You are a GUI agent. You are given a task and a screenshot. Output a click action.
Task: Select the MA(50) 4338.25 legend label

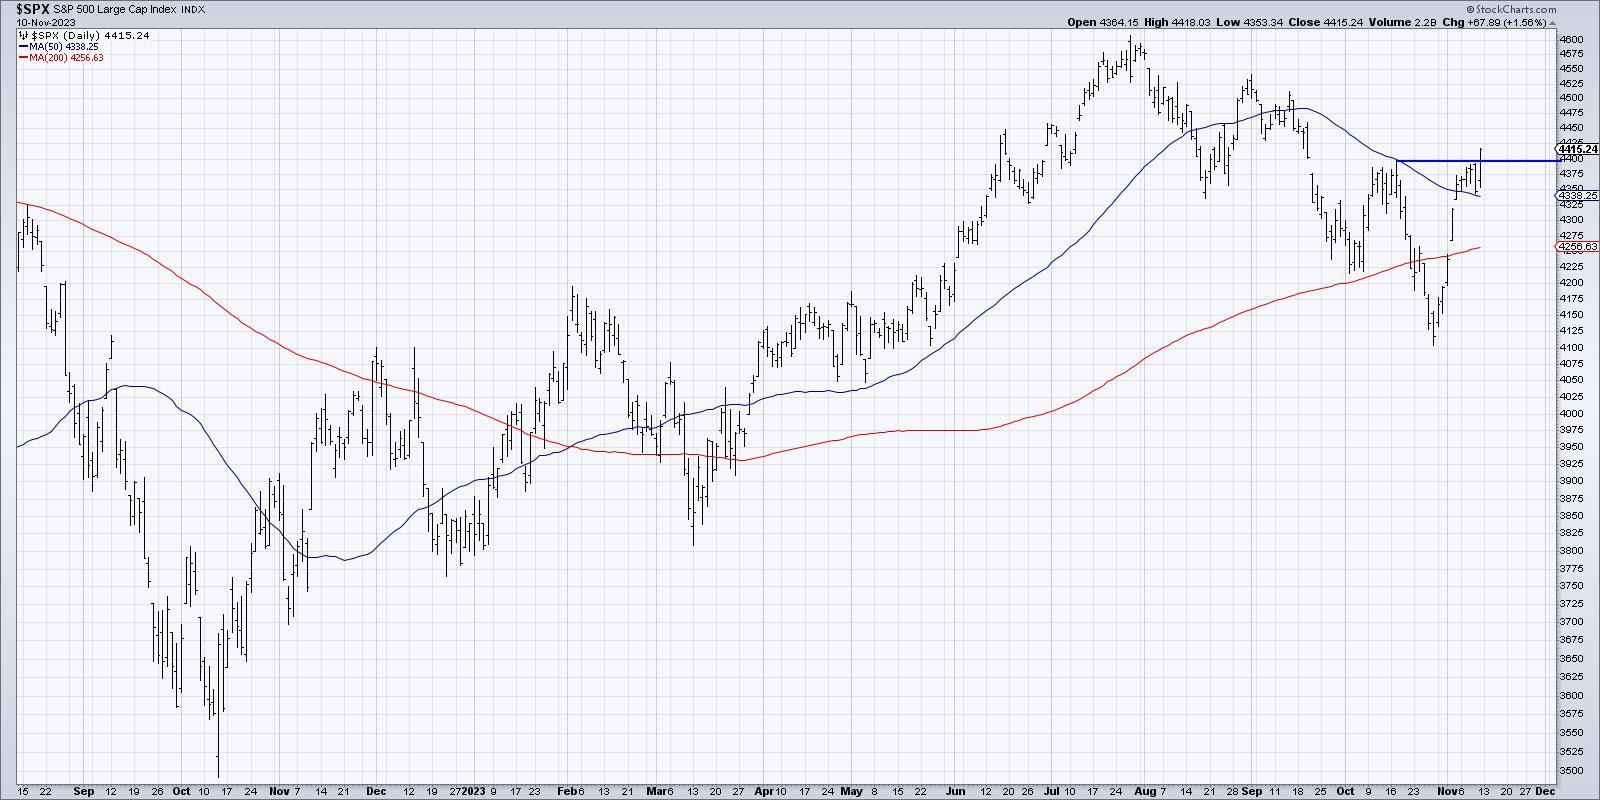(65, 46)
